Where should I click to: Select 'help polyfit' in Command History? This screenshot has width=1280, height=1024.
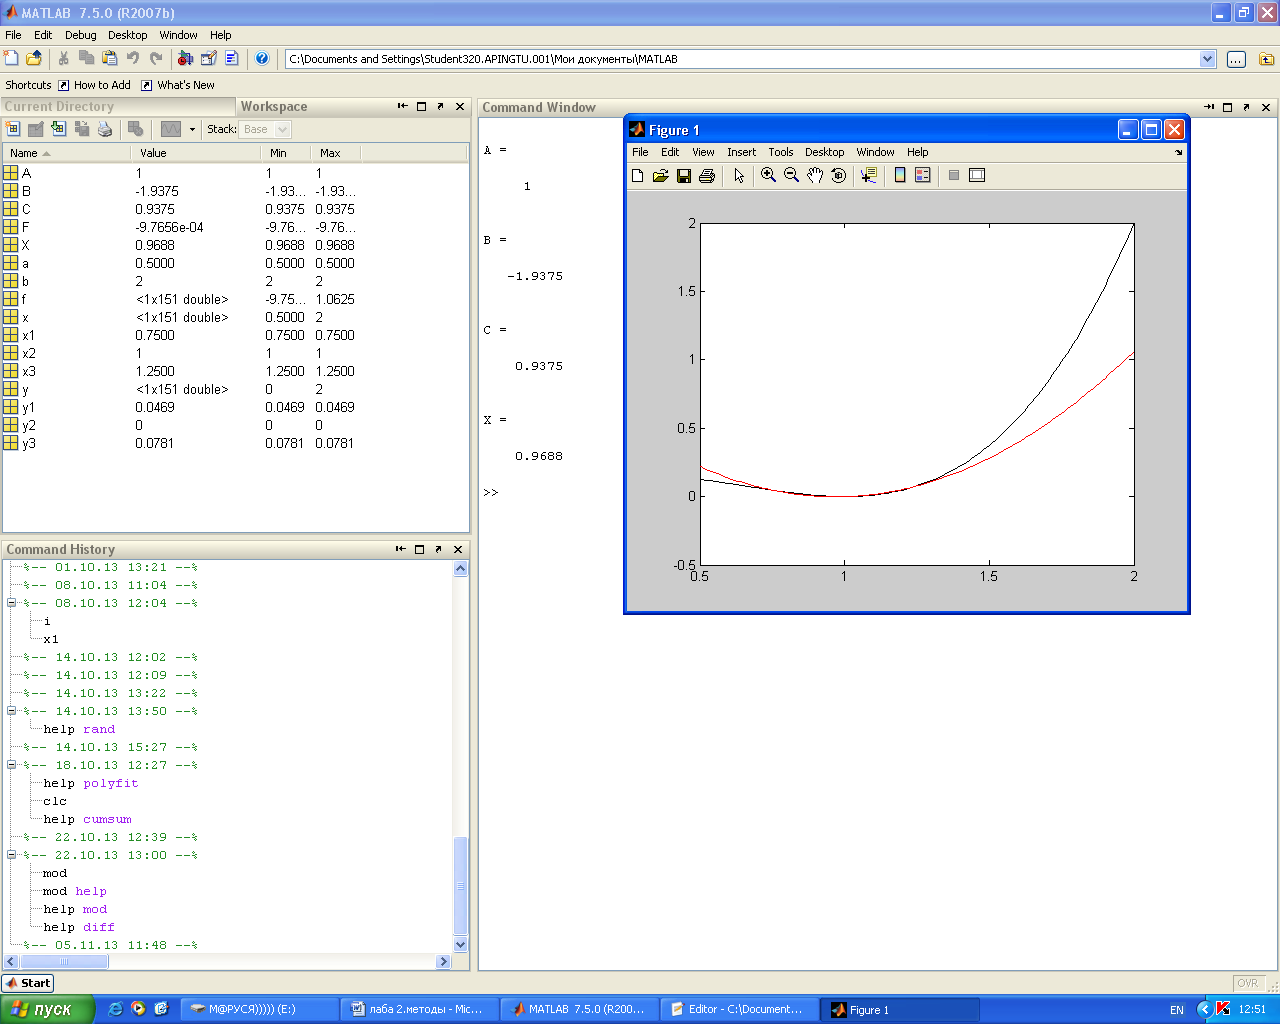pyautogui.click(x=91, y=783)
